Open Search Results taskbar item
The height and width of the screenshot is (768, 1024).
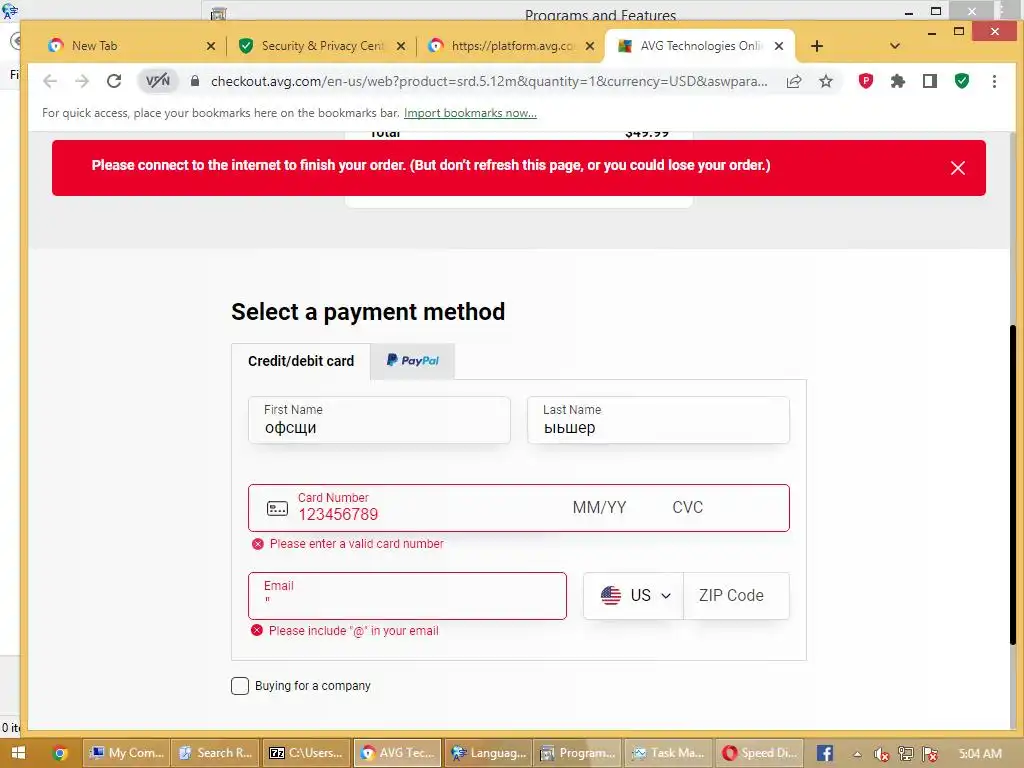pos(216,753)
